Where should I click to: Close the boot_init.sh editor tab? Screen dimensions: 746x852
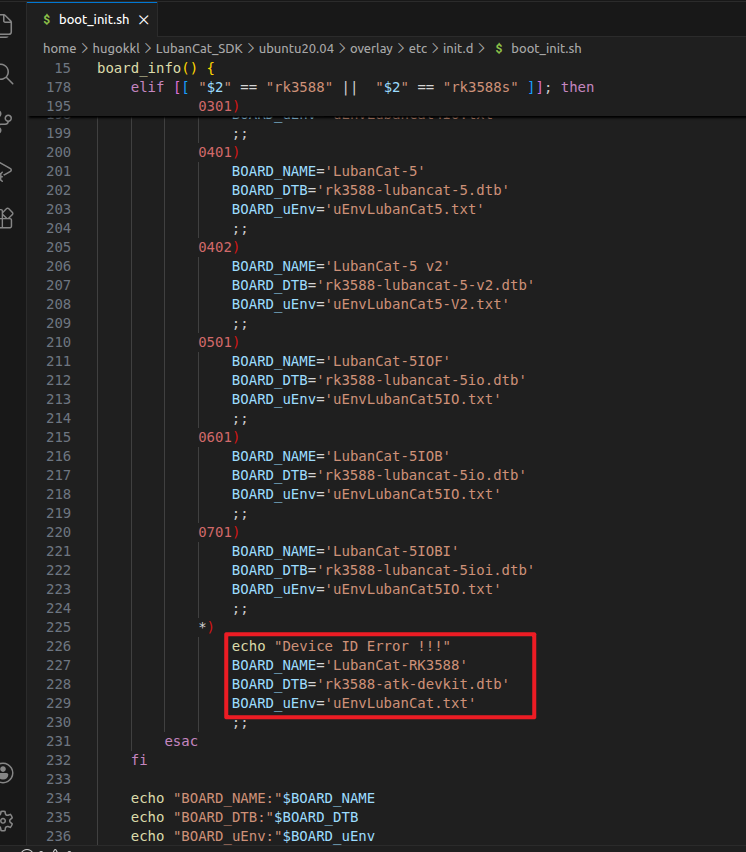click(x=144, y=19)
